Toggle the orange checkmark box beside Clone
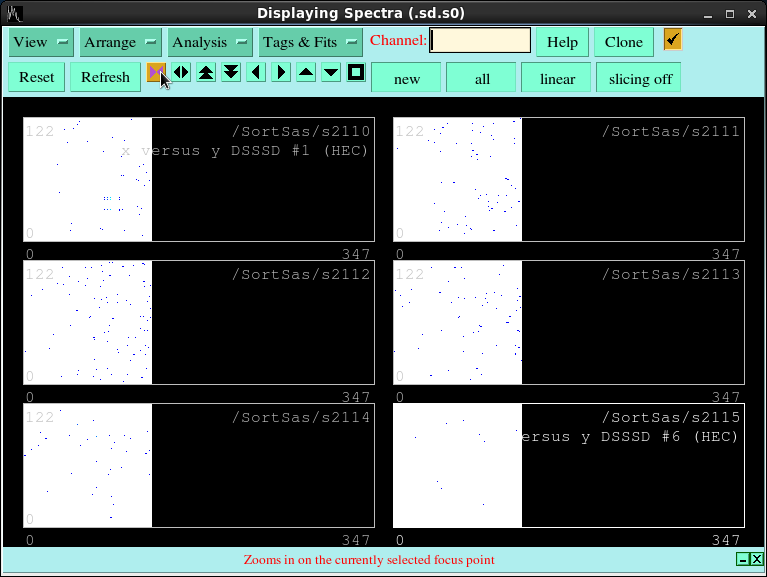This screenshot has width=767, height=577. (673, 39)
